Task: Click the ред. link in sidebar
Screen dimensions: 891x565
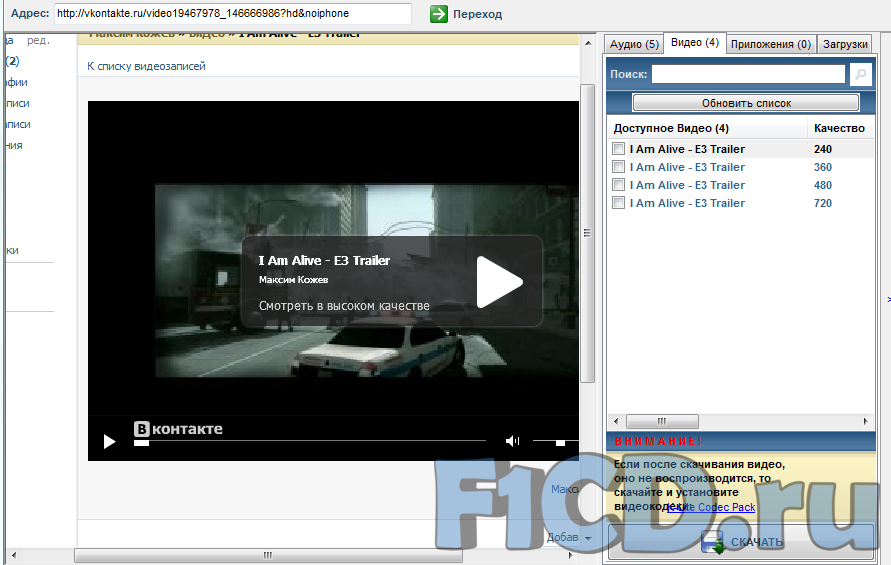Action: [38, 41]
